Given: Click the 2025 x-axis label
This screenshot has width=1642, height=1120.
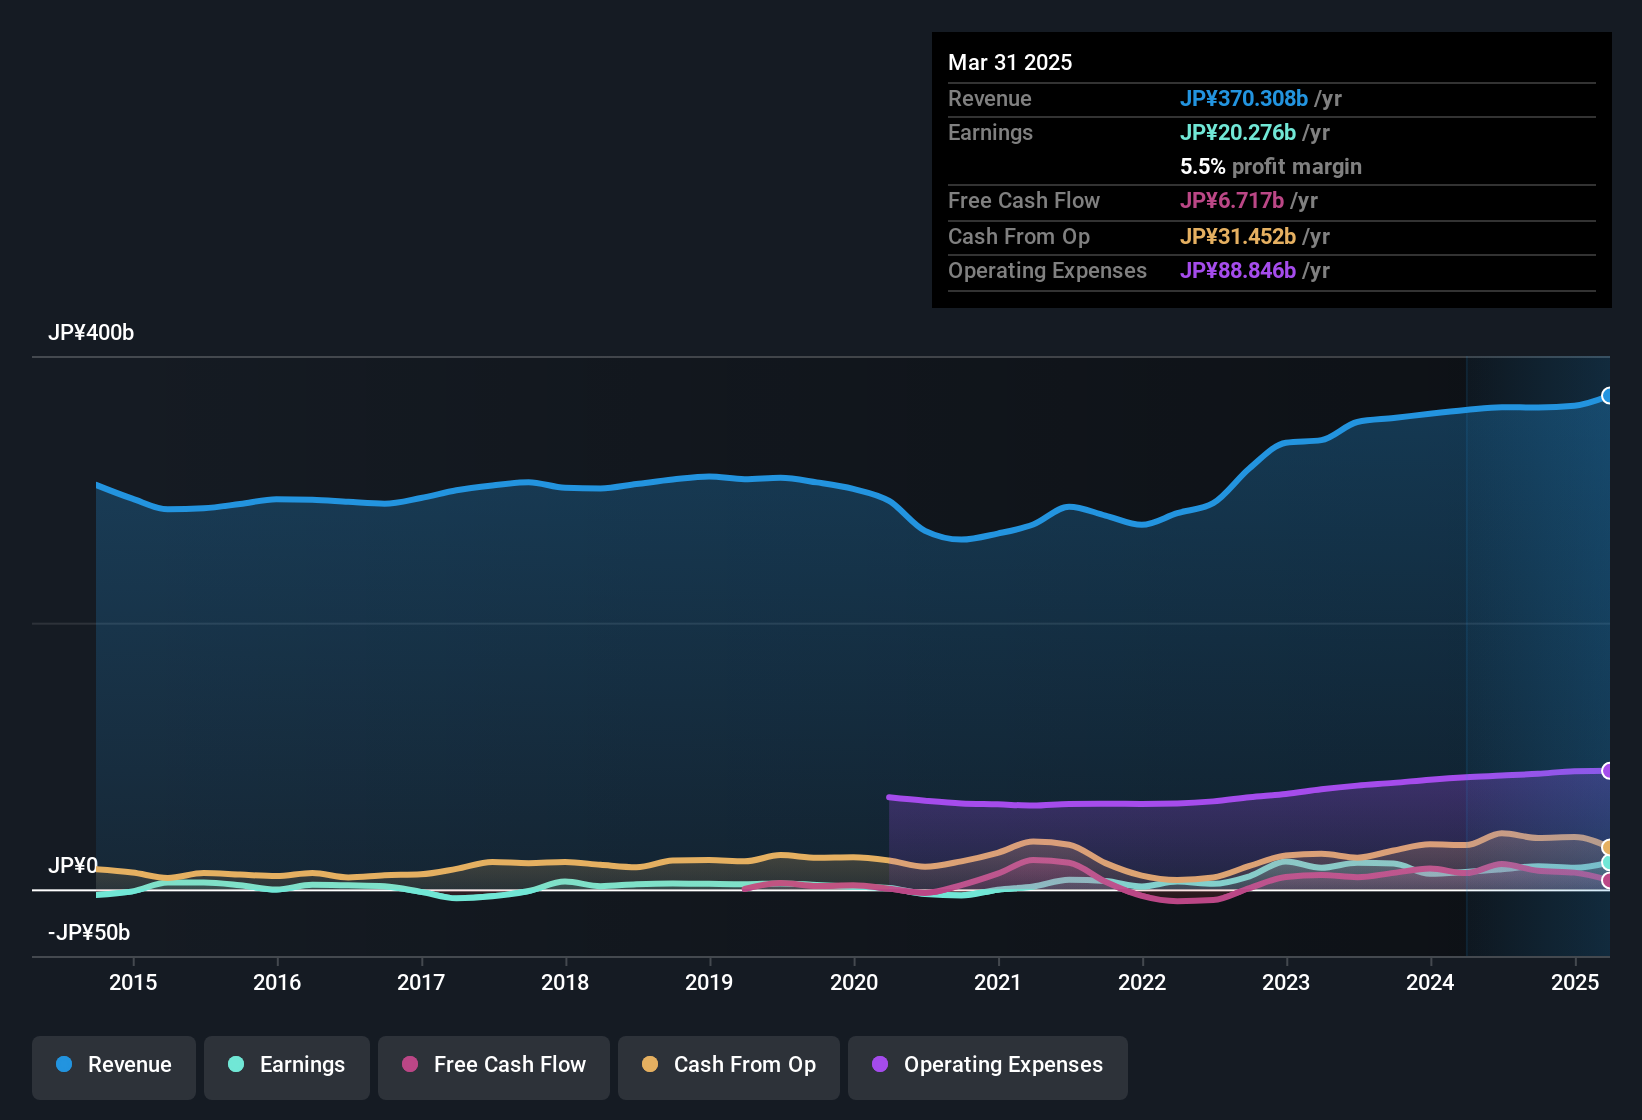Looking at the screenshot, I should [x=1575, y=982].
